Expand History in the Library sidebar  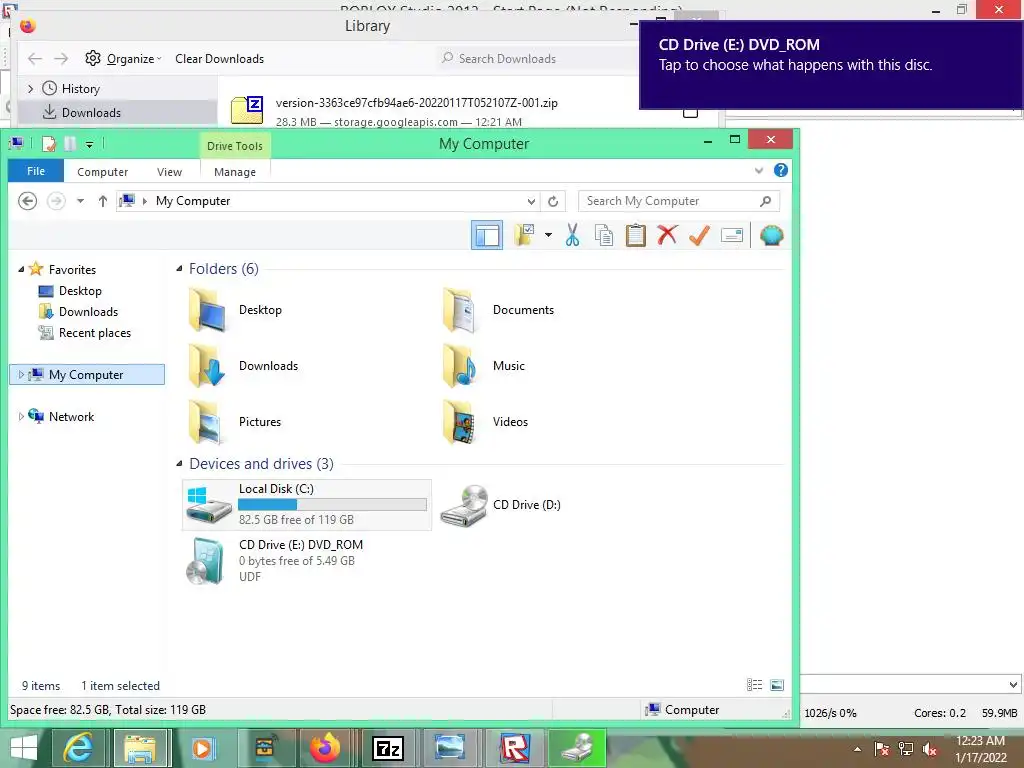coord(30,88)
